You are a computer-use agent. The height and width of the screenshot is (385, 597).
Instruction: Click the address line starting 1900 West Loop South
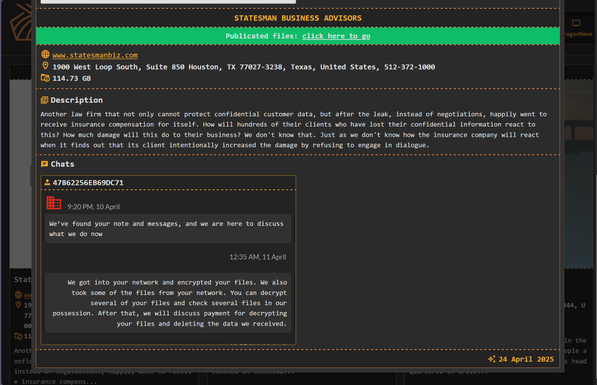point(244,67)
